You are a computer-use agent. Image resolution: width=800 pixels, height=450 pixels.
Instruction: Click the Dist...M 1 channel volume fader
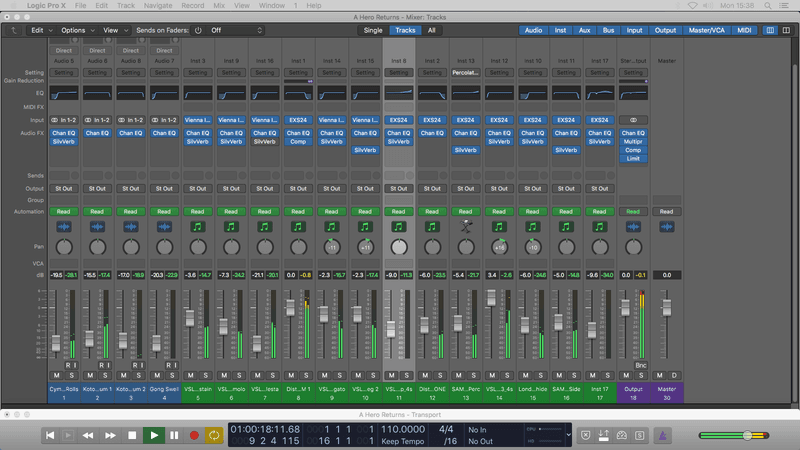click(290, 308)
